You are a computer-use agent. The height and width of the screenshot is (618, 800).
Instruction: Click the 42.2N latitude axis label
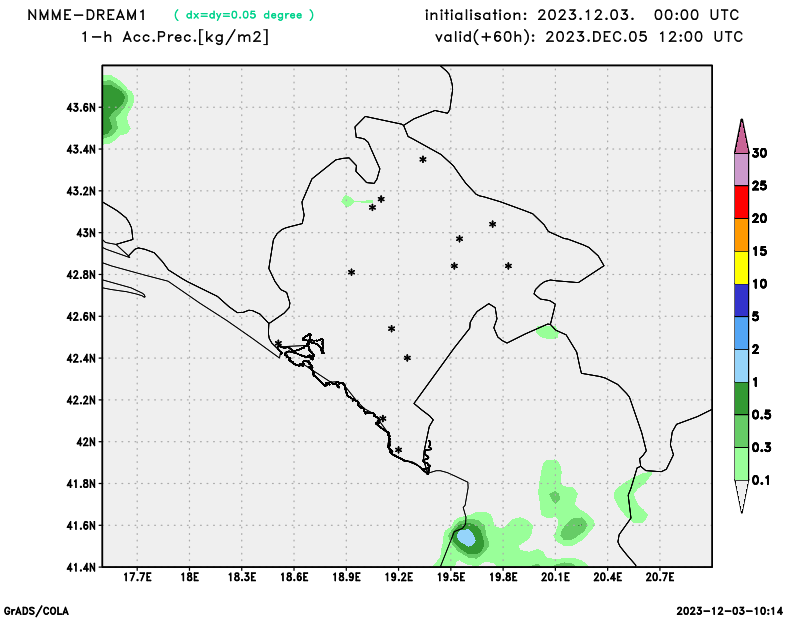(81, 400)
